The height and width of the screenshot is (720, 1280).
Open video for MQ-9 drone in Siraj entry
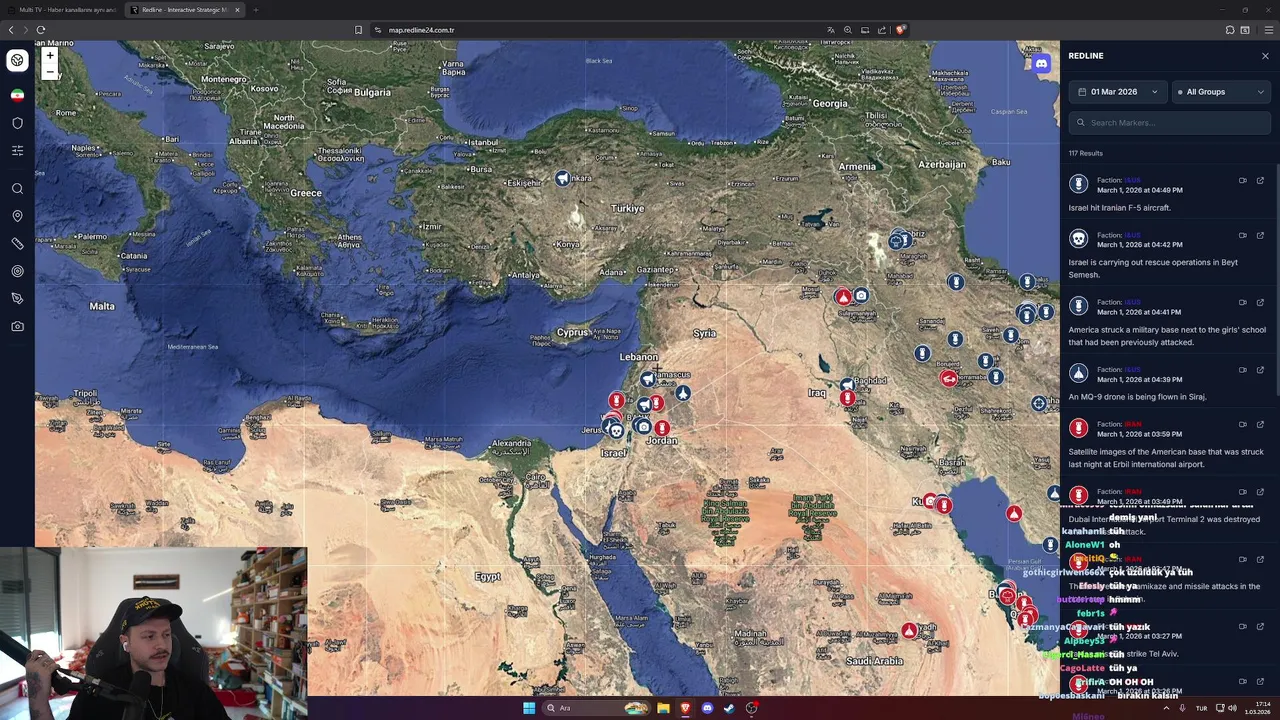1243,370
